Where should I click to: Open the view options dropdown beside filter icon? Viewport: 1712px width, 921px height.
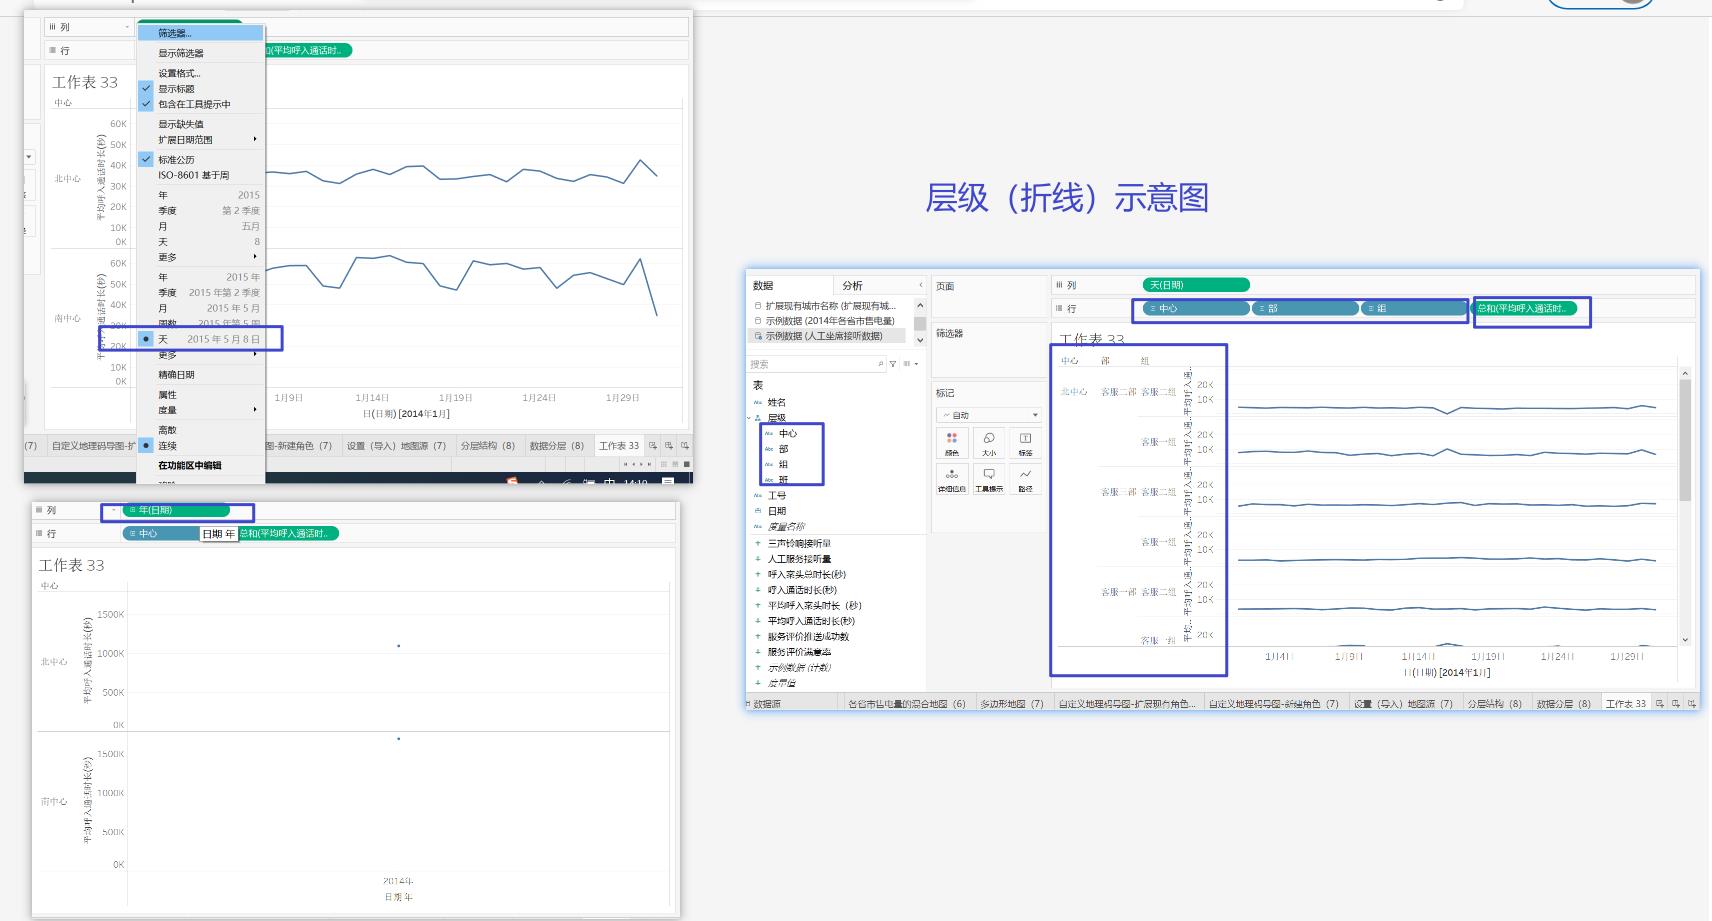909,364
